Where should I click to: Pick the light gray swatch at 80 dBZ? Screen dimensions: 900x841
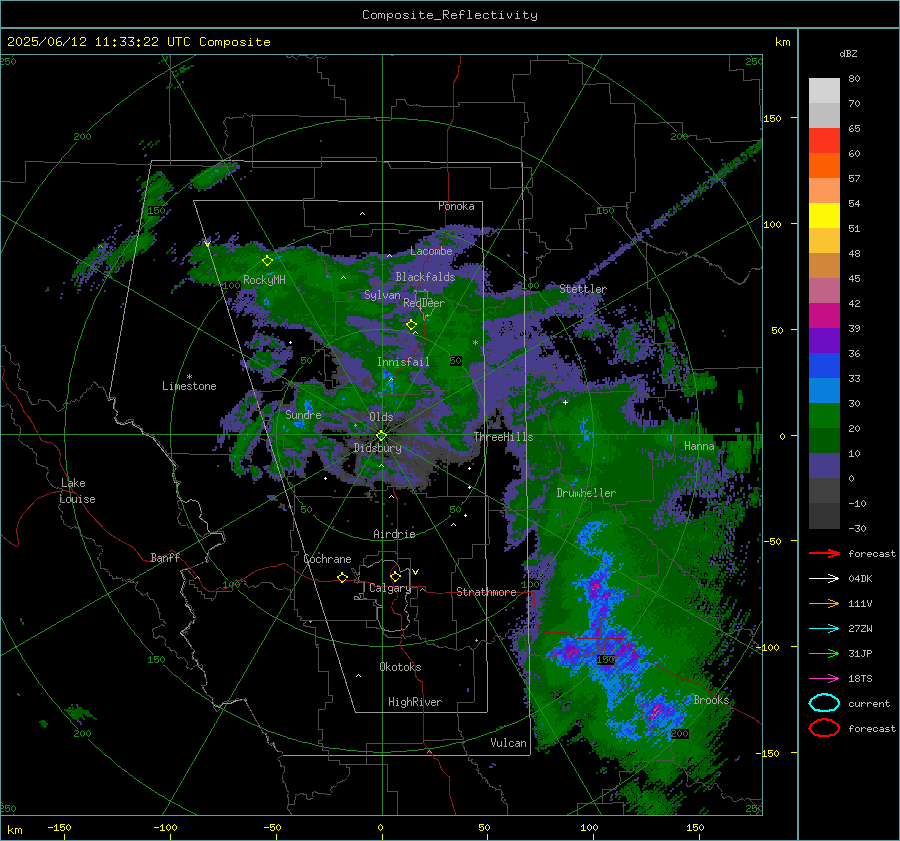(x=824, y=91)
